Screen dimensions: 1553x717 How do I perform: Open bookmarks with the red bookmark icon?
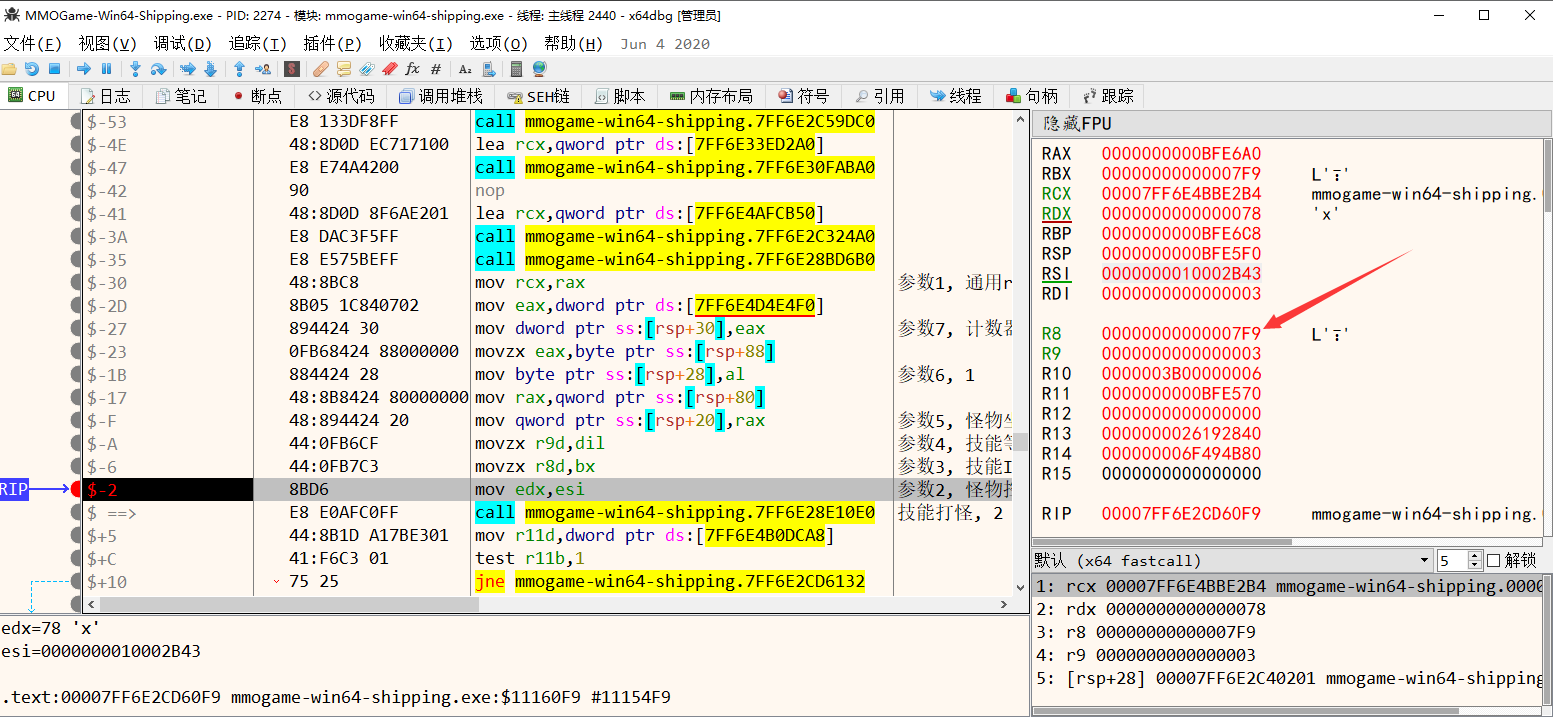(389, 69)
